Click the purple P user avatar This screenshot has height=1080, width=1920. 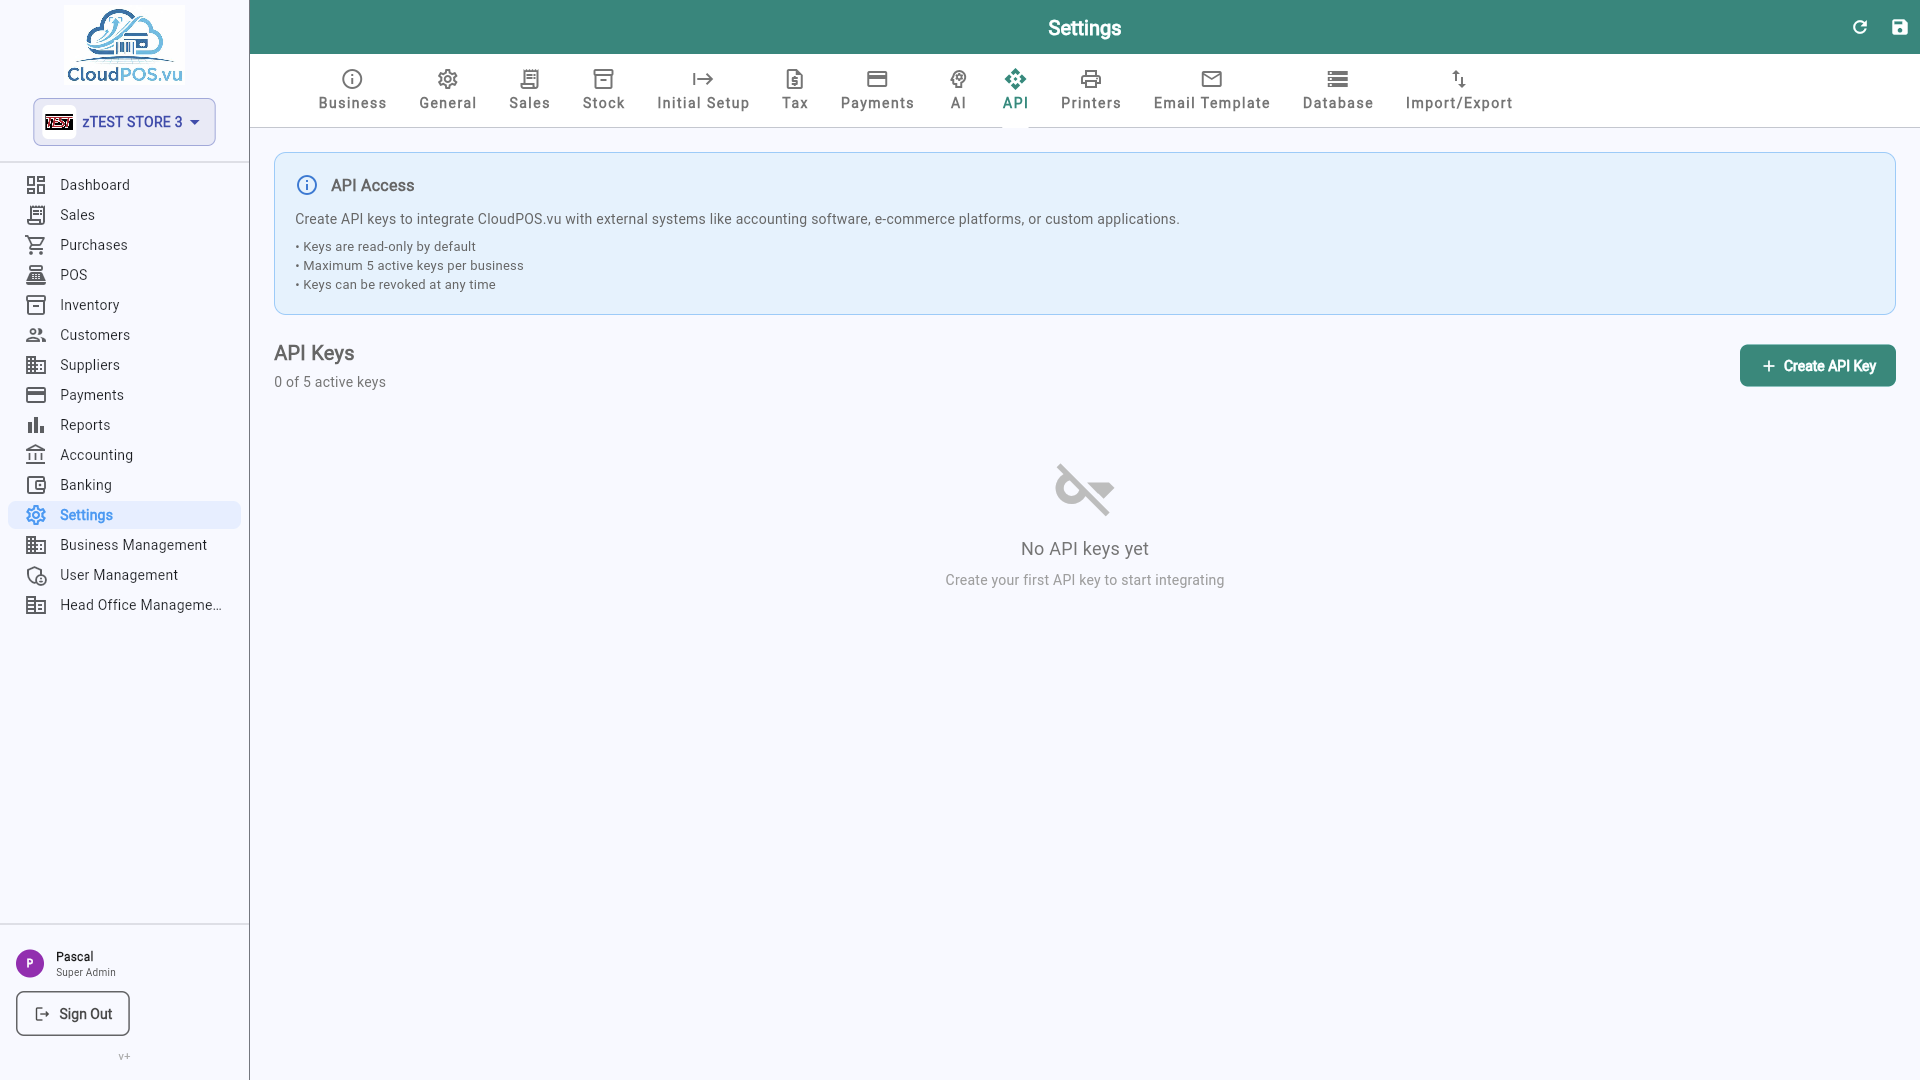pos(30,963)
